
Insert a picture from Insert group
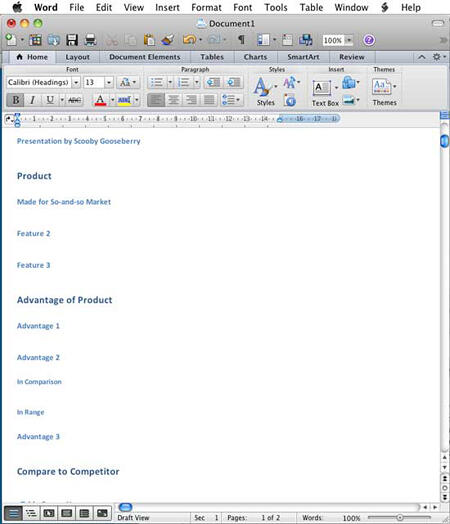[349, 100]
